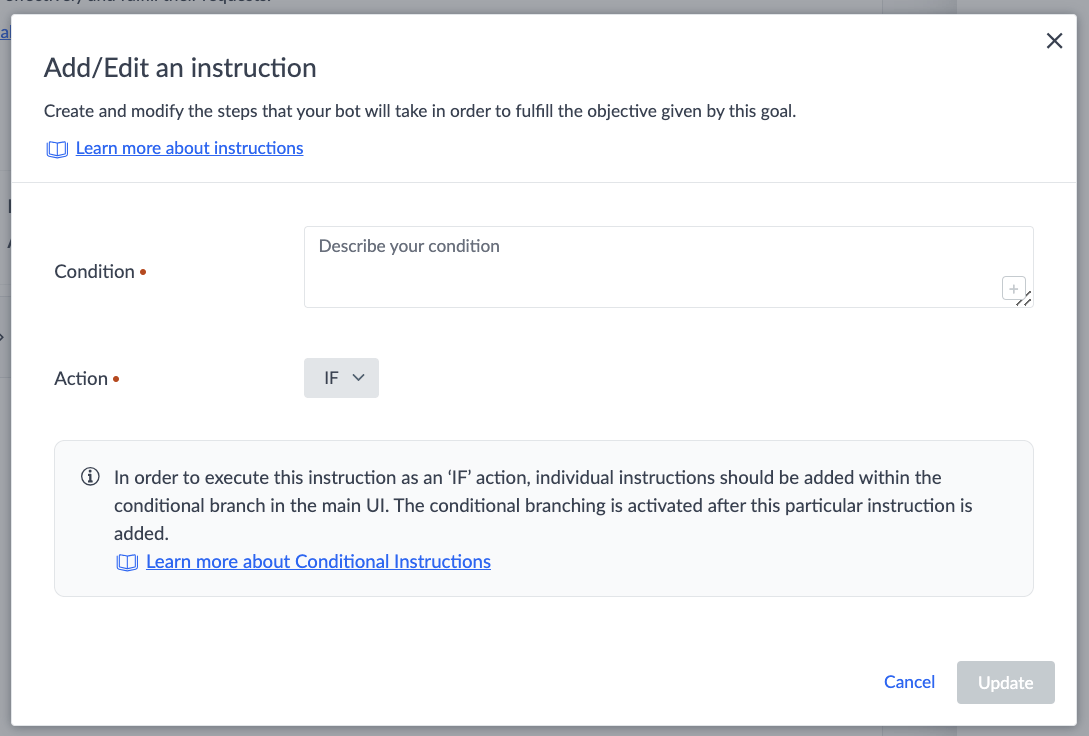
Task: Click the Condition field label
Action: pyautogui.click(x=94, y=271)
